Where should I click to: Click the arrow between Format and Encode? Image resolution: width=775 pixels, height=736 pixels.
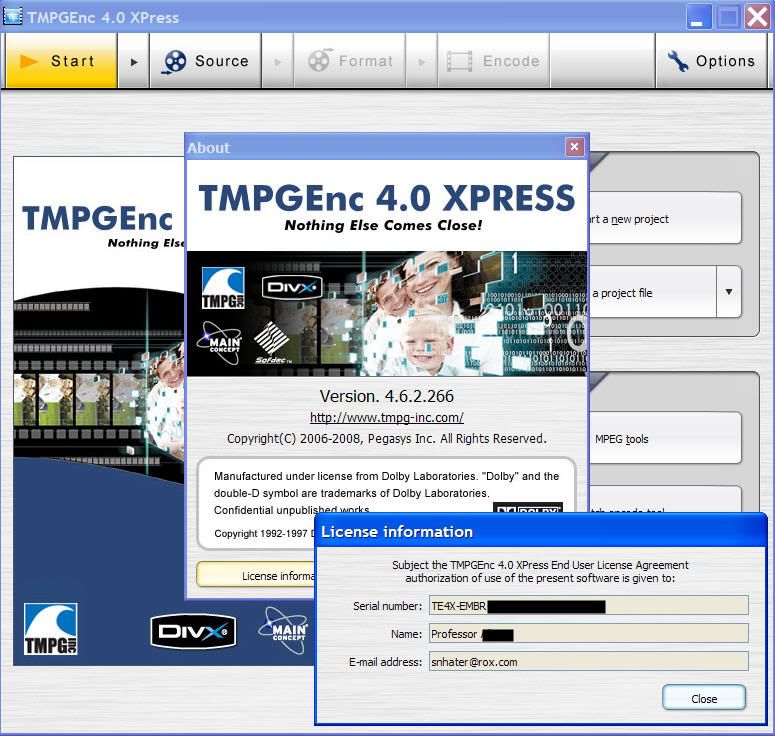[x=422, y=62]
